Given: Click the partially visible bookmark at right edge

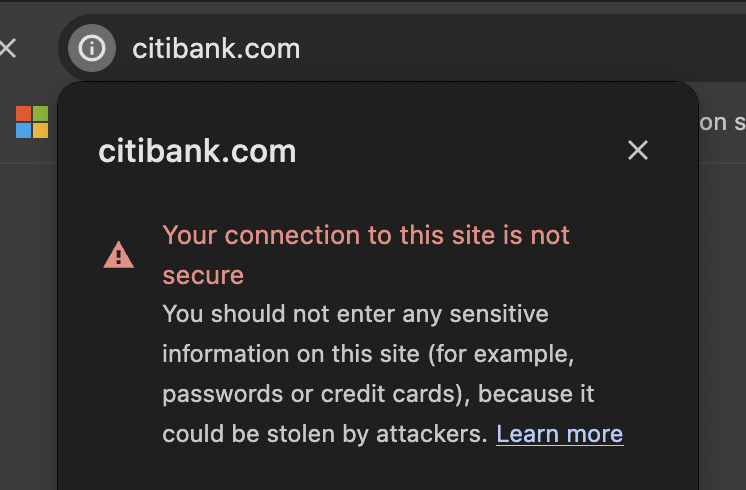Looking at the screenshot, I should 722,122.
